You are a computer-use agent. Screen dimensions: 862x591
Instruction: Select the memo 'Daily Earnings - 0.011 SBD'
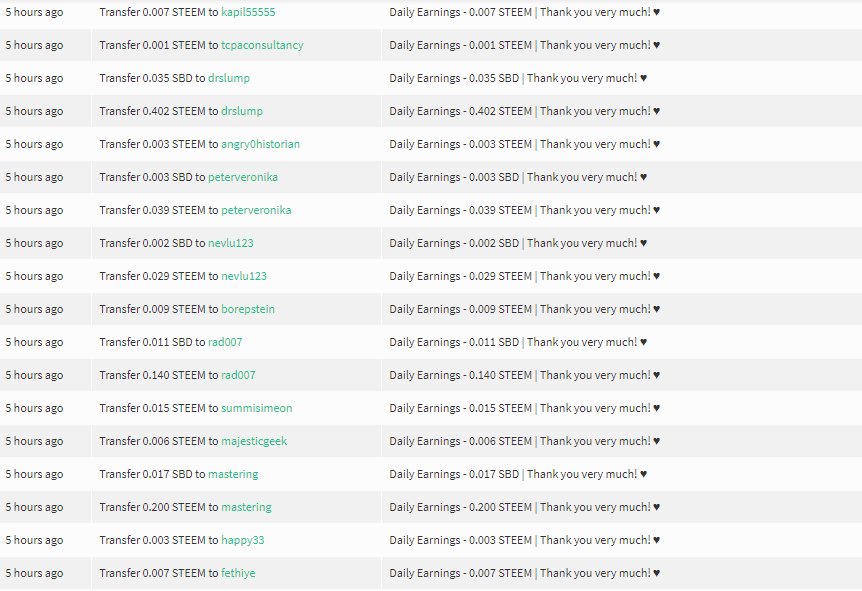point(454,342)
